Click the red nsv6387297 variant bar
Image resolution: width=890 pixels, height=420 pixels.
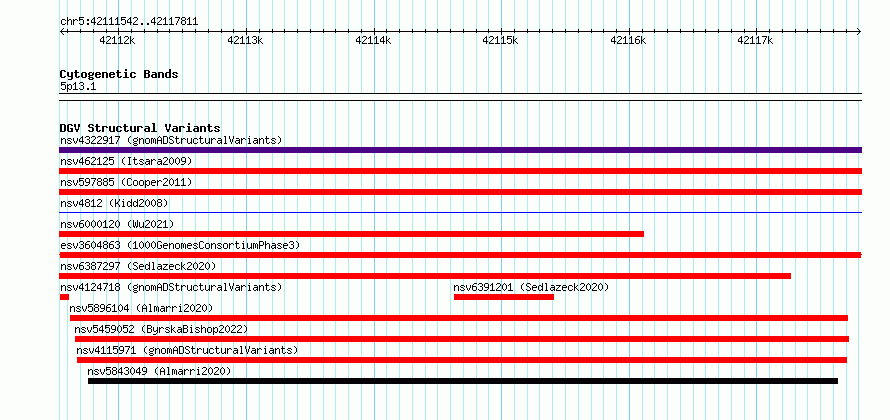click(425, 276)
